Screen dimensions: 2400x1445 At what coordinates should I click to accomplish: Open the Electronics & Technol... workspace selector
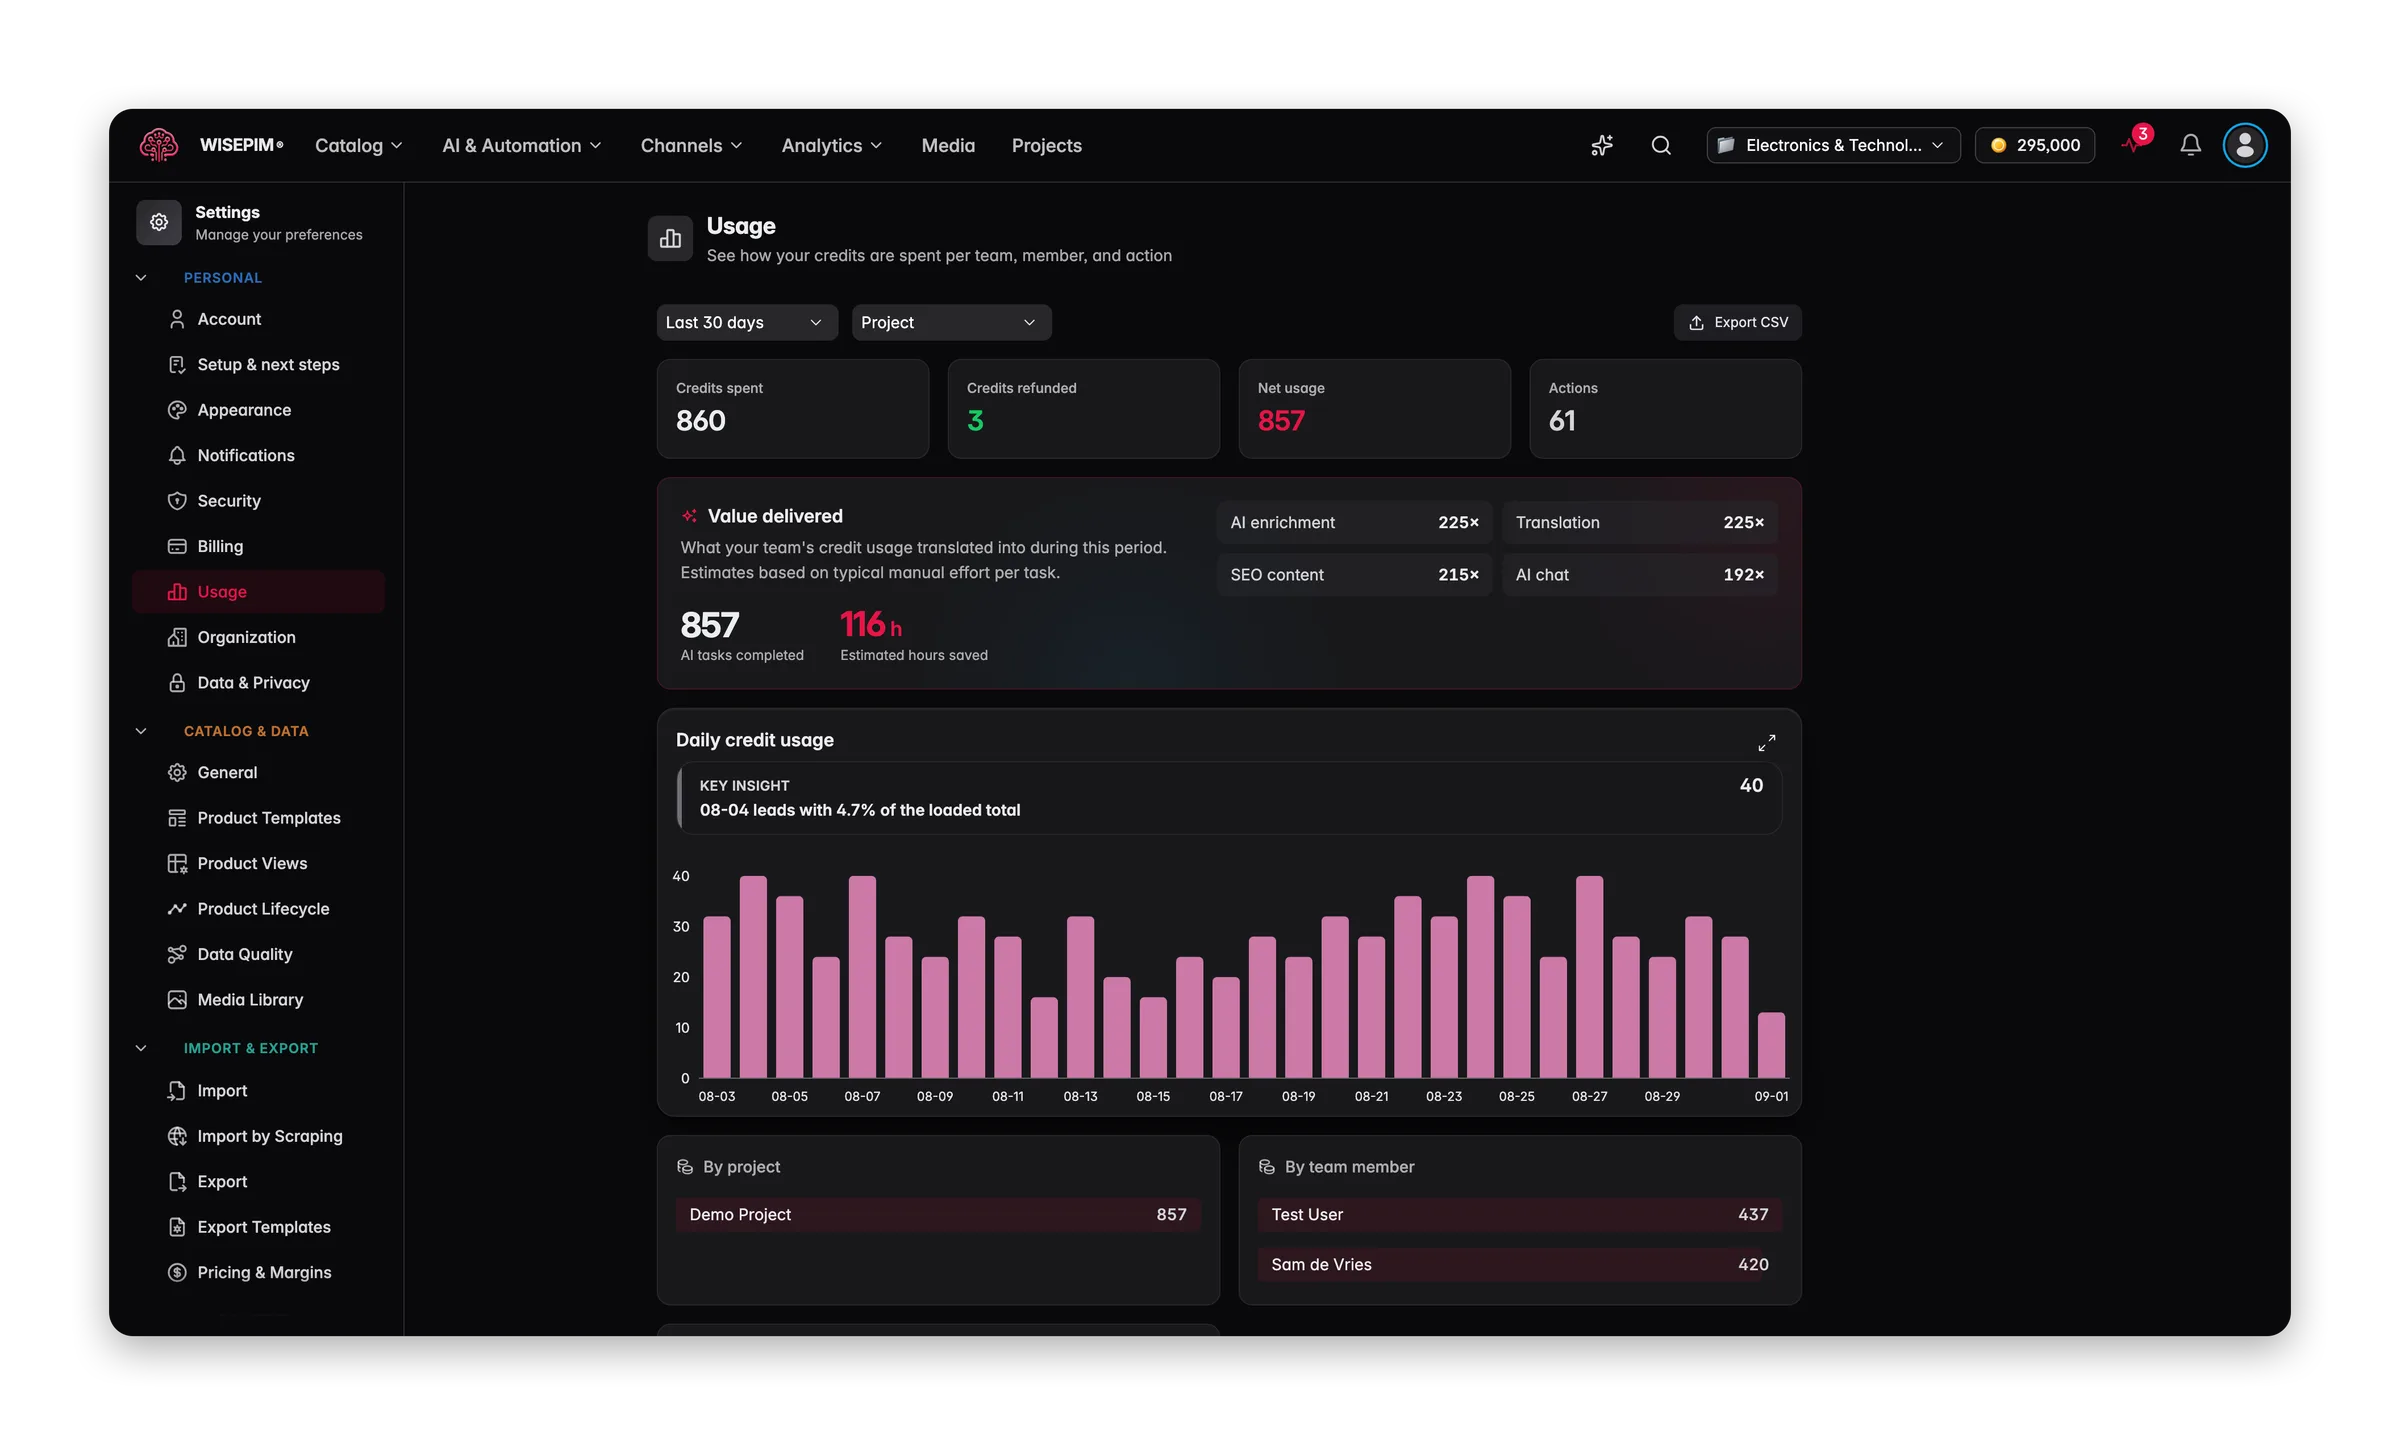pos(1832,145)
